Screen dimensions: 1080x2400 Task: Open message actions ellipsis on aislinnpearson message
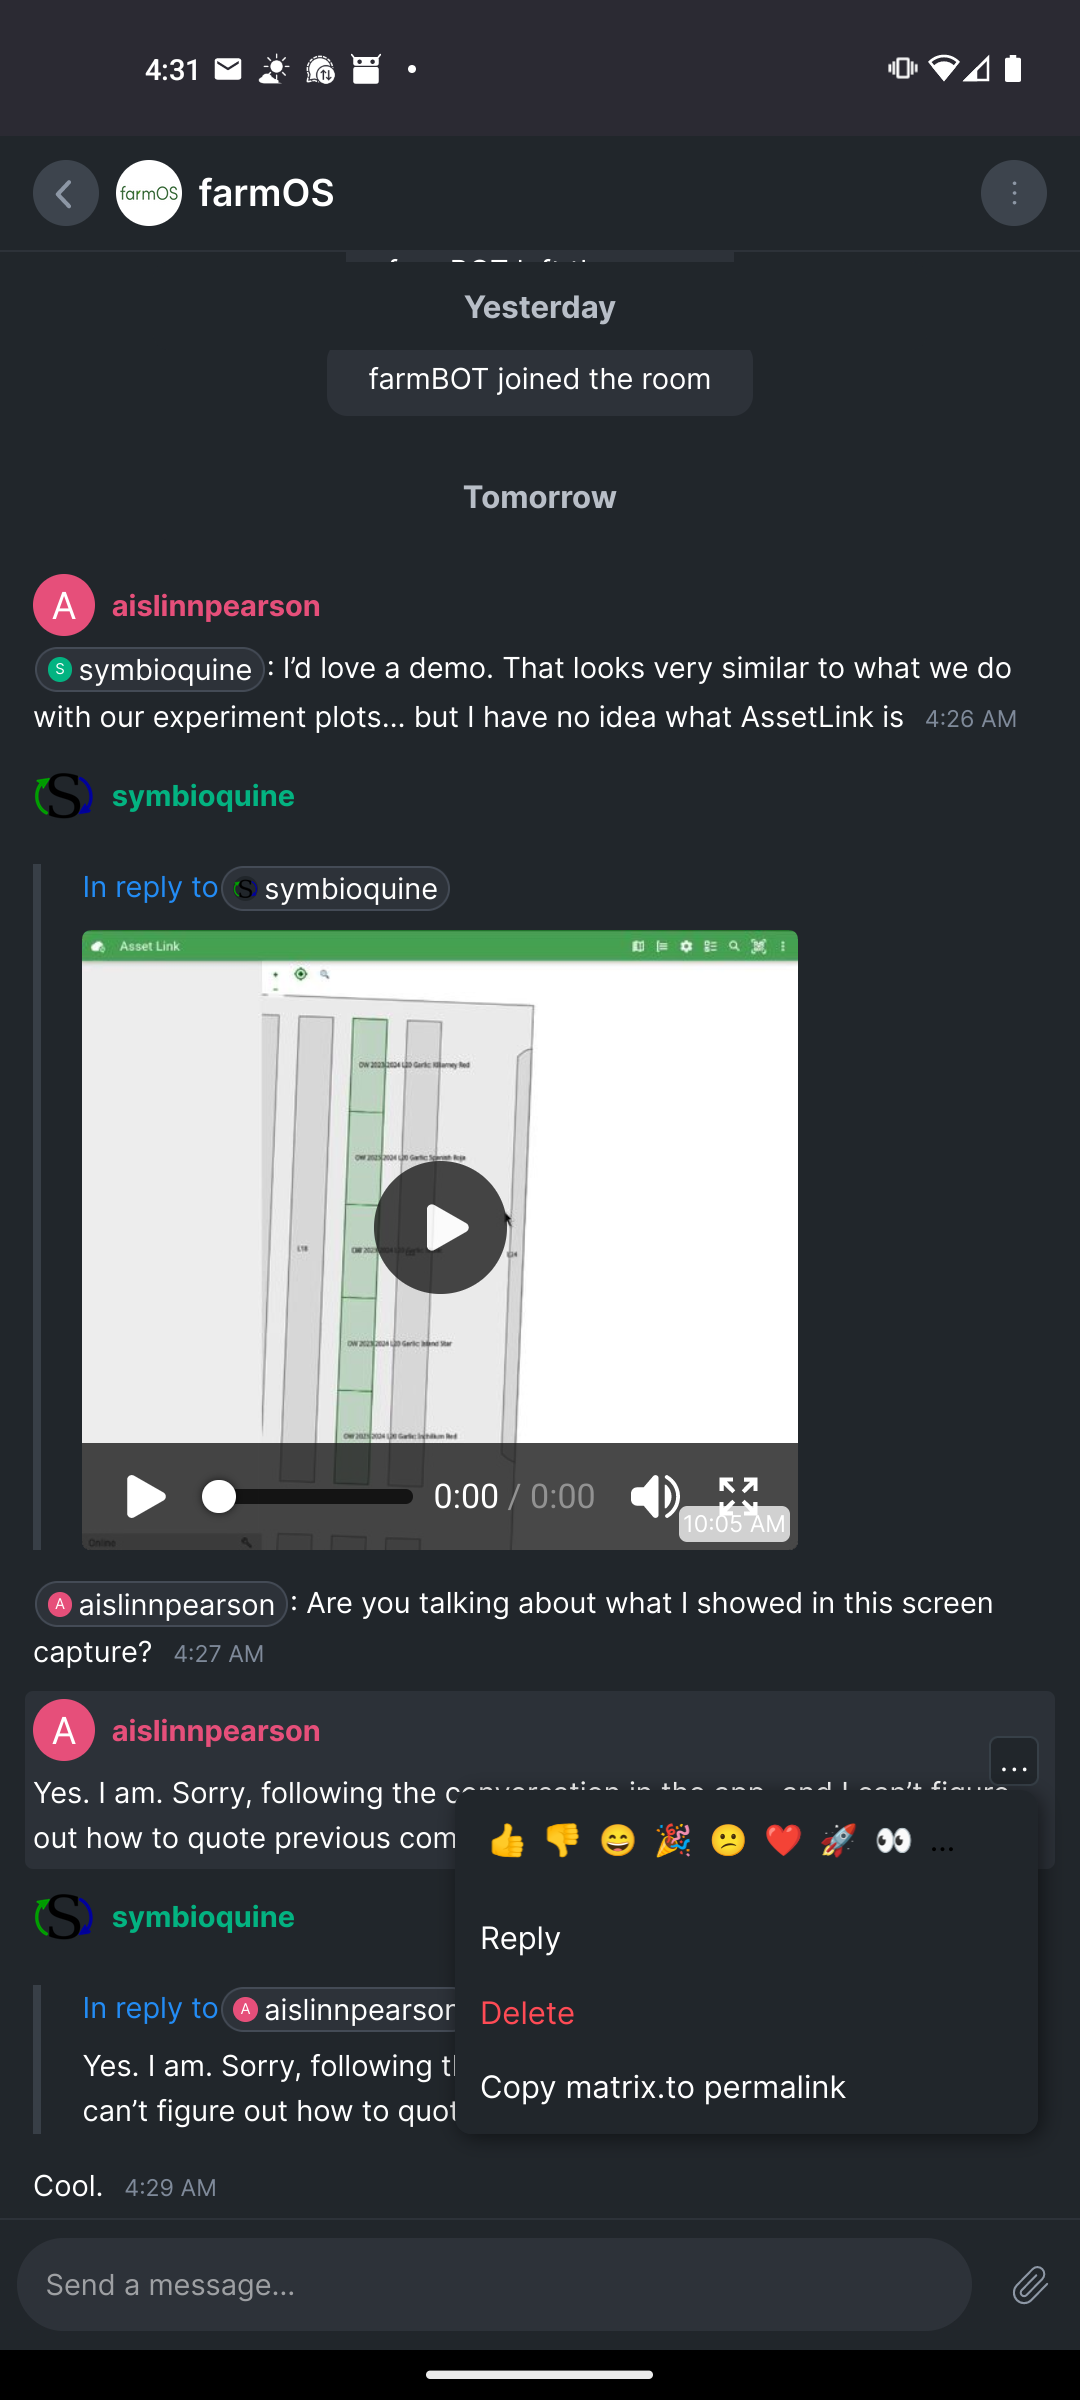tap(1014, 1762)
